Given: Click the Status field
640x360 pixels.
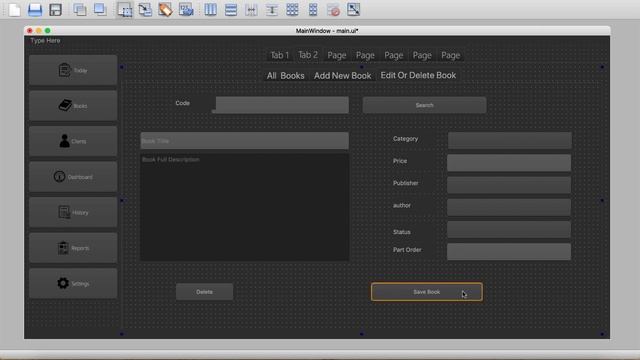Looking at the screenshot, I should point(509,229).
